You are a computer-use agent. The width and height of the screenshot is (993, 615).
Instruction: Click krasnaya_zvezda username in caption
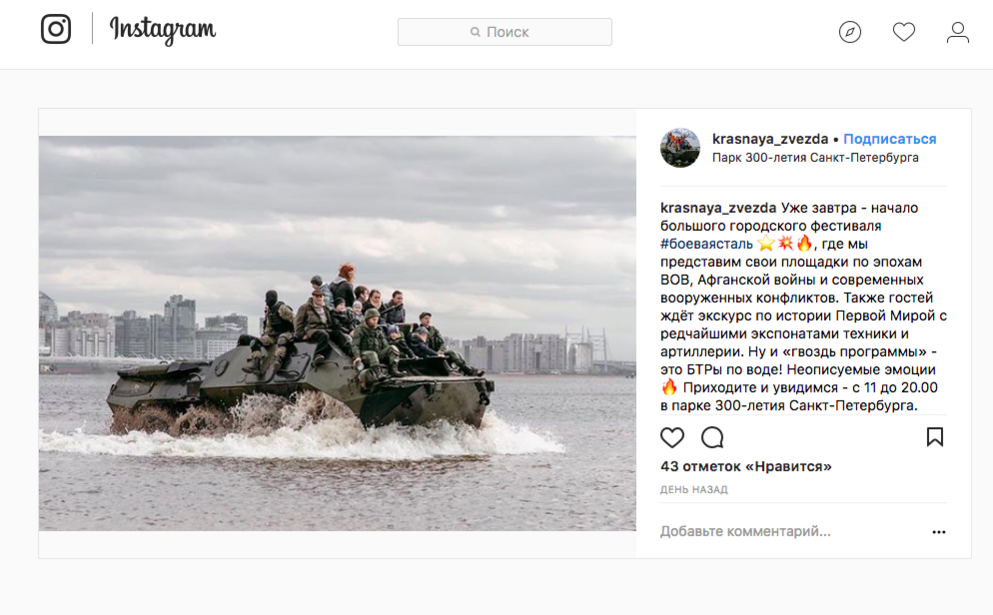click(x=718, y=208)
